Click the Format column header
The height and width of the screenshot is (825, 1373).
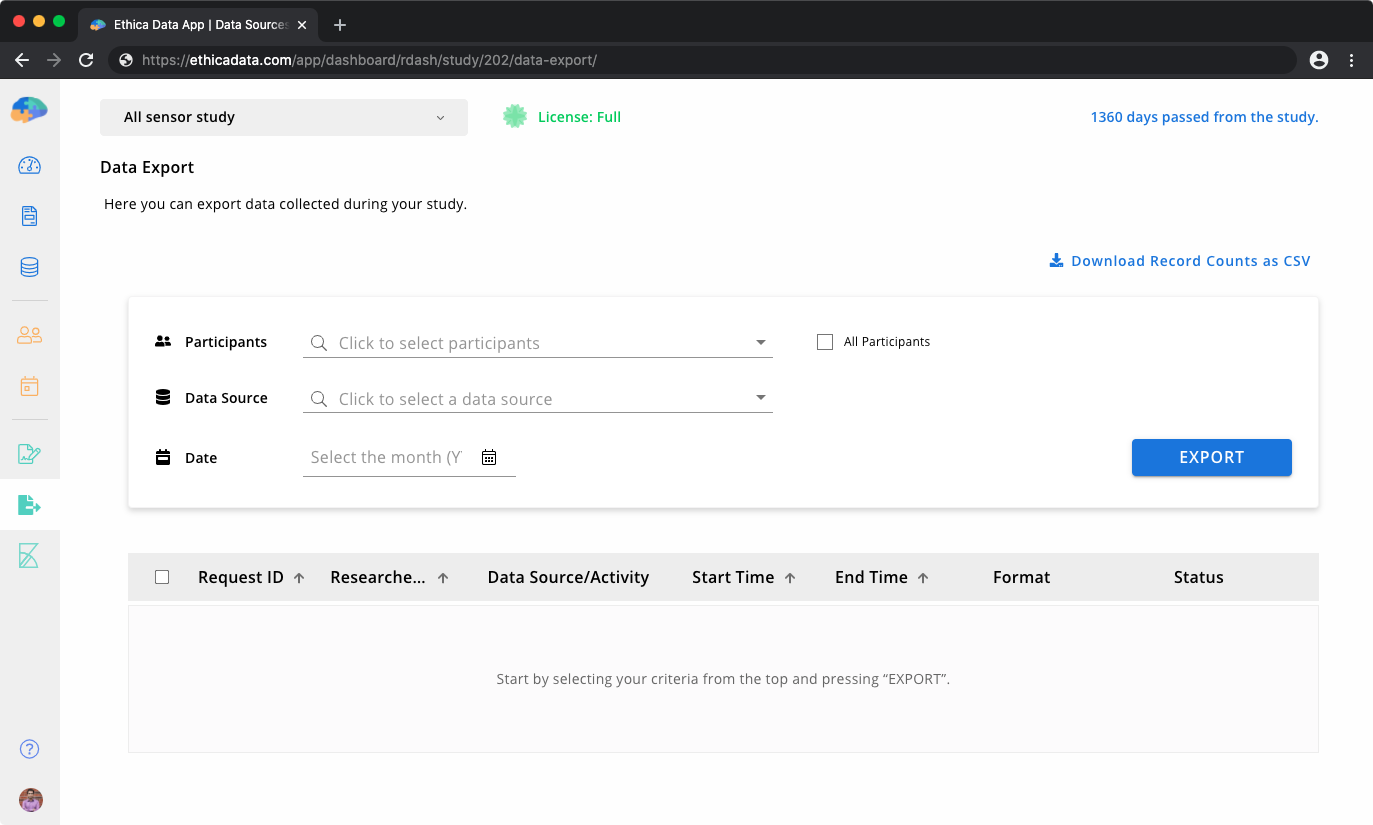[1021, 577]
